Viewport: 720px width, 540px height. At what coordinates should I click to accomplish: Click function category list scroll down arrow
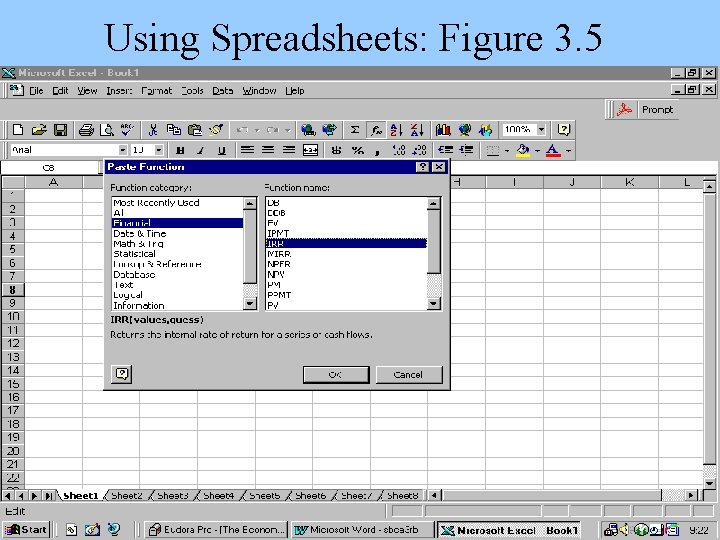pos(250,303)
